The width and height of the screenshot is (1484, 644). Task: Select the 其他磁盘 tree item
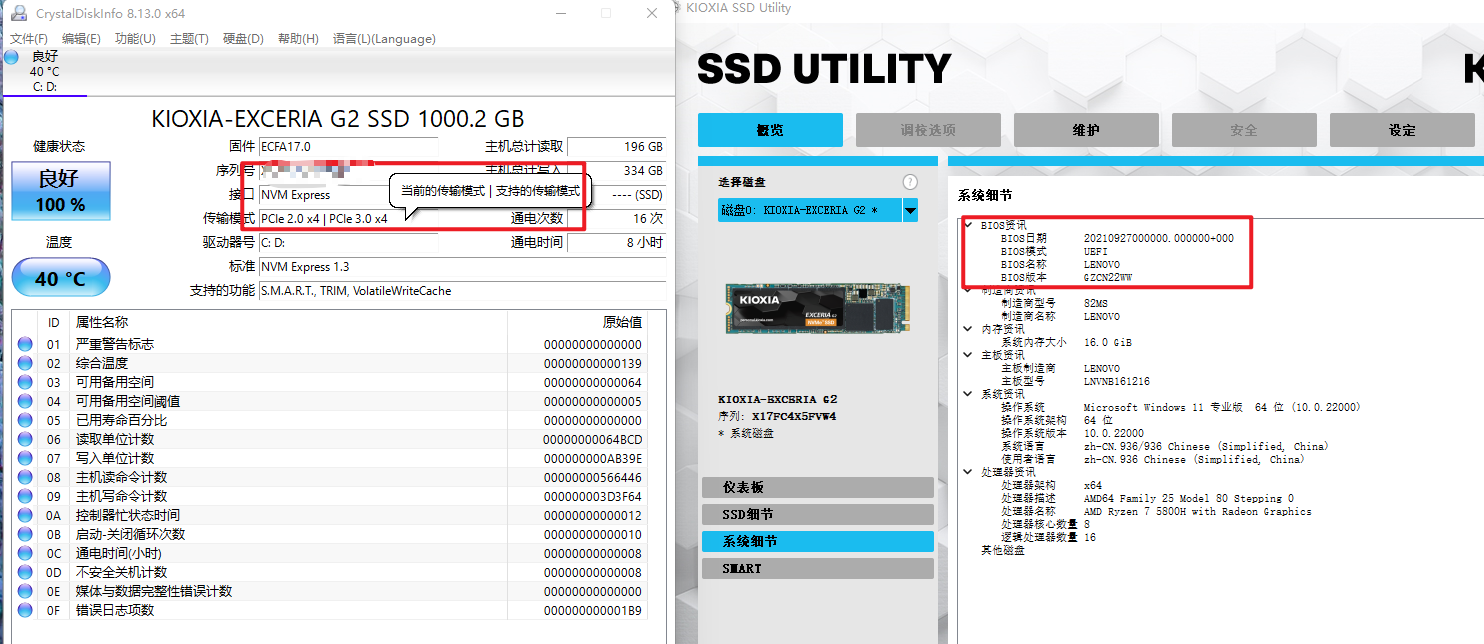(x=1002, y=550)
